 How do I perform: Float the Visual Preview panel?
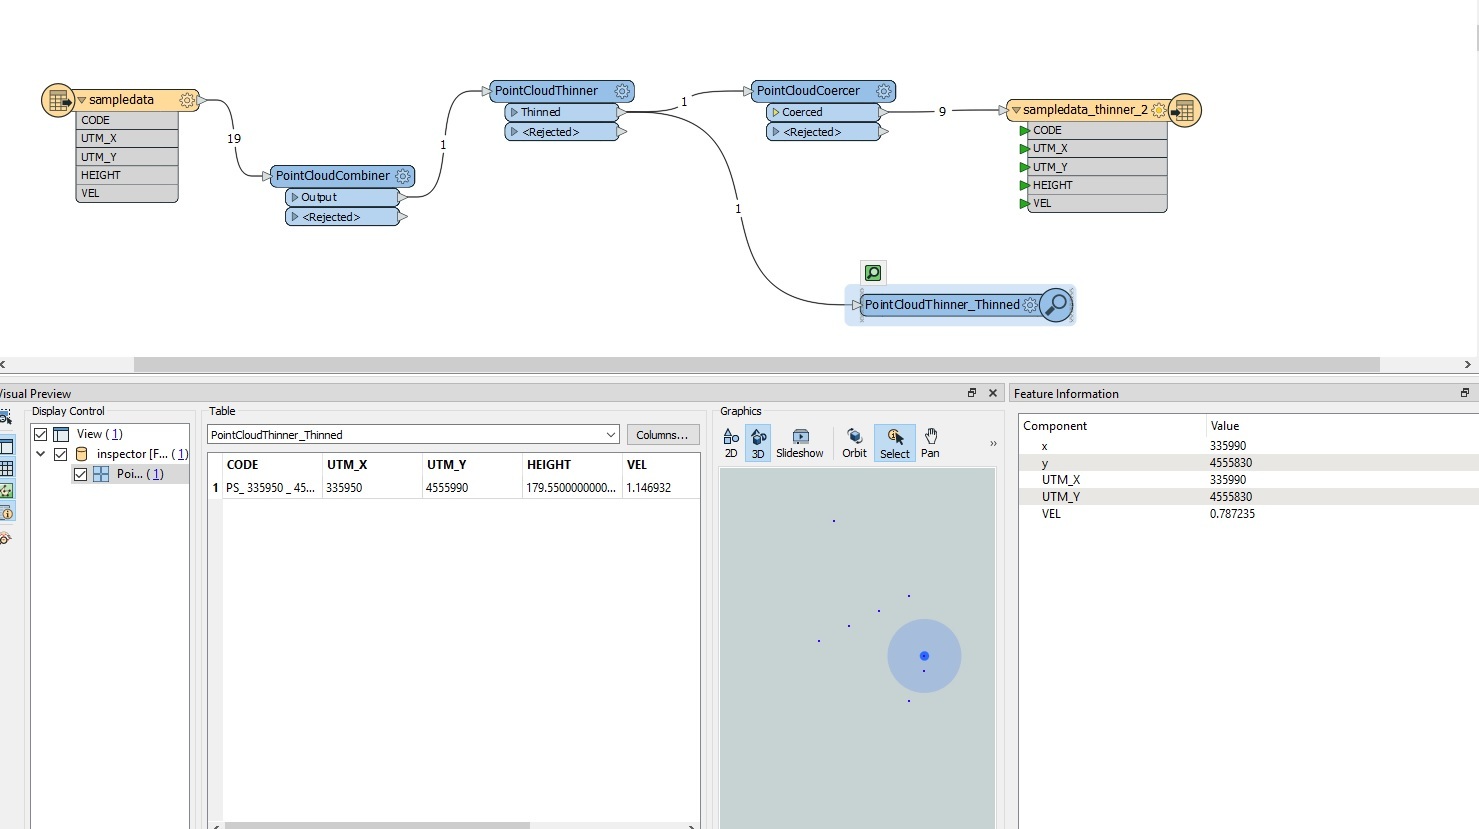[x=971, y=393]
